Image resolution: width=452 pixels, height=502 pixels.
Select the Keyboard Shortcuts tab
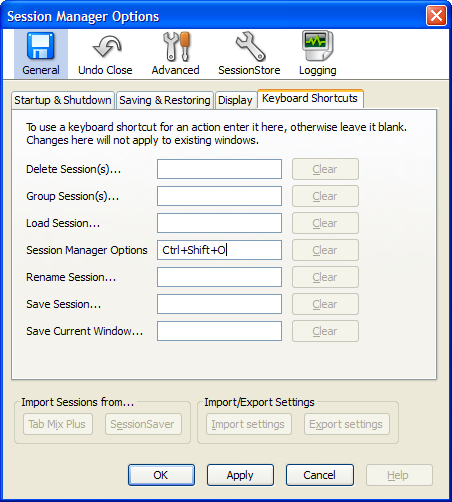(x=310, y=99)
